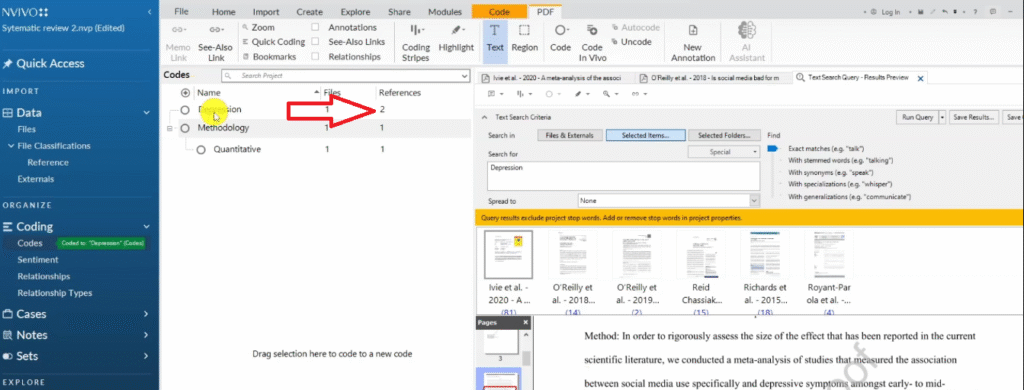The image size is (1024, 390).
Task: Select the Methodology code circle
Action: pyautogui.click(x=185, y=128)
